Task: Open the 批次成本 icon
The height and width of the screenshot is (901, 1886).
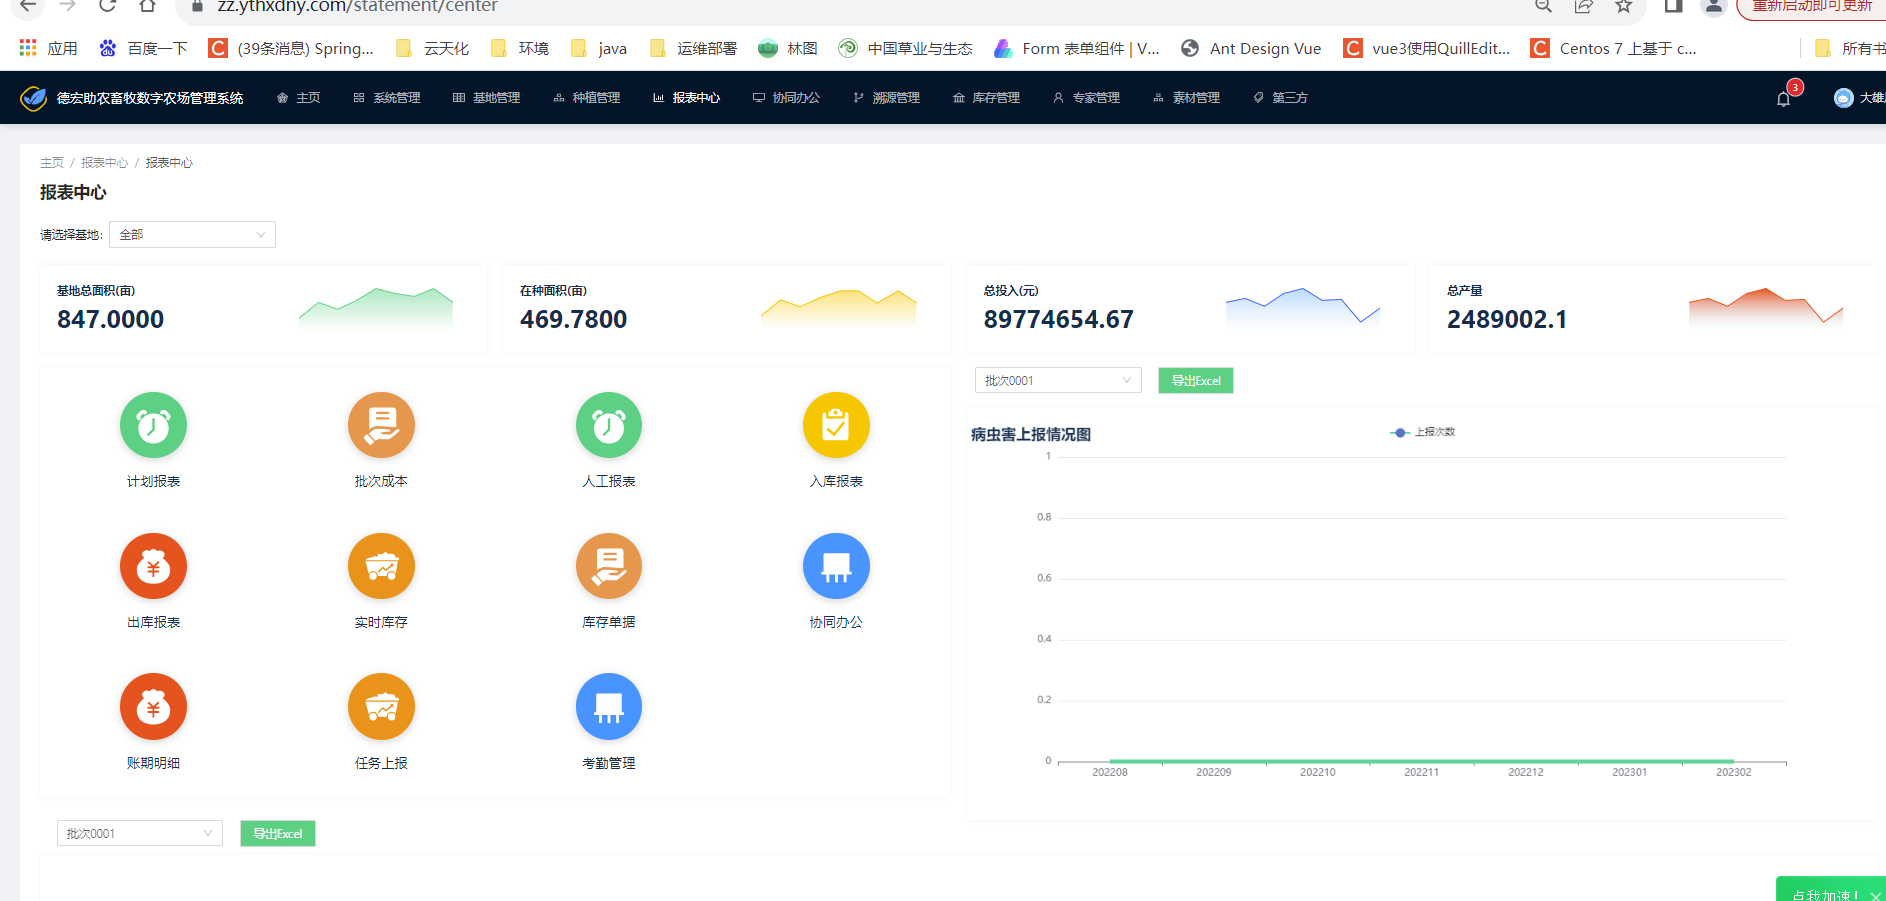Action: (x=381, y=425)
